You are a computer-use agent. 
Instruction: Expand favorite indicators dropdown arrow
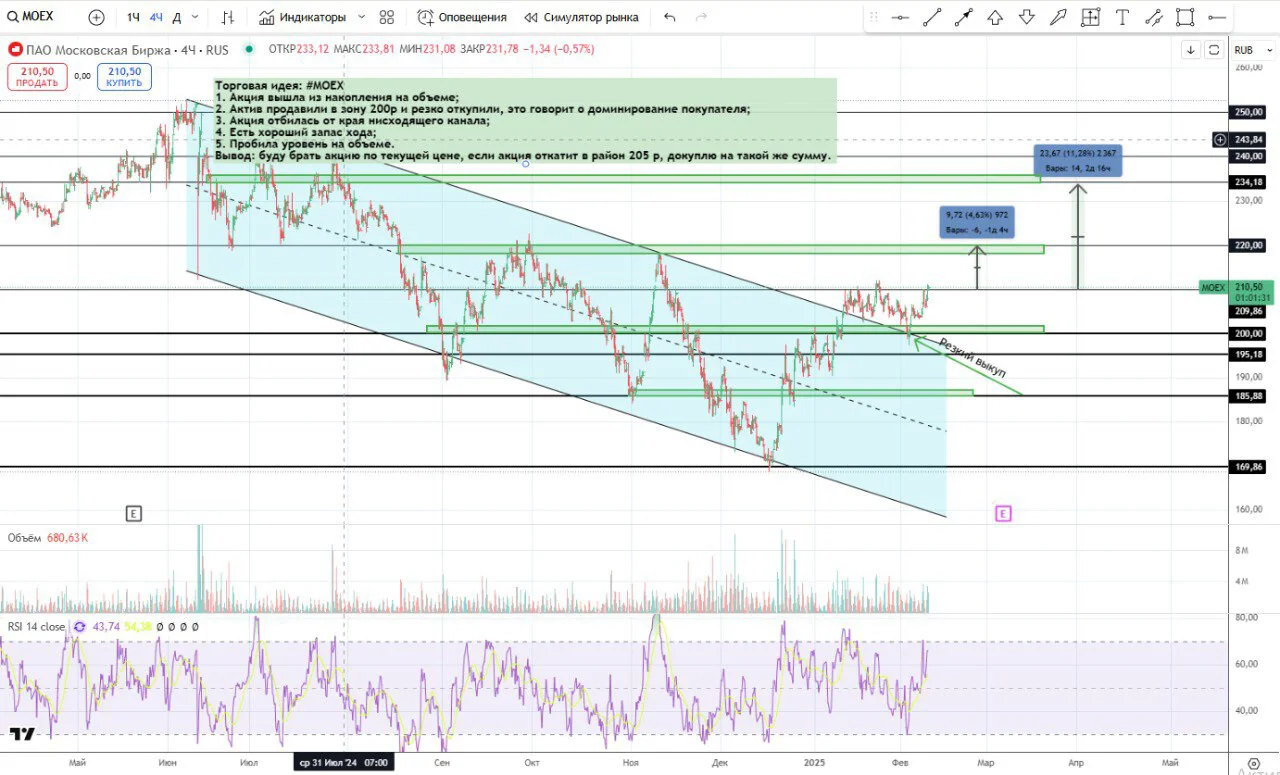click(x=361, y=17)
